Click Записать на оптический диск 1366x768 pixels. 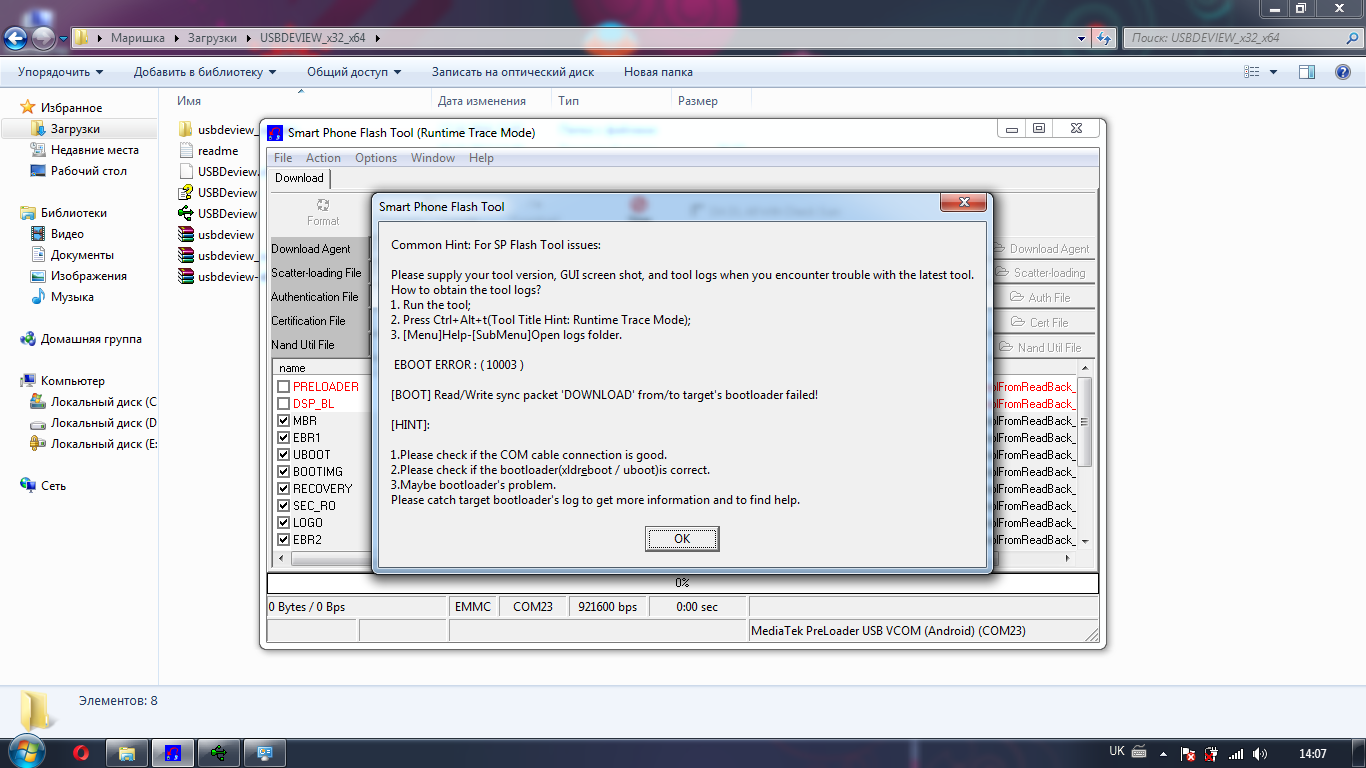pos(513,72)
